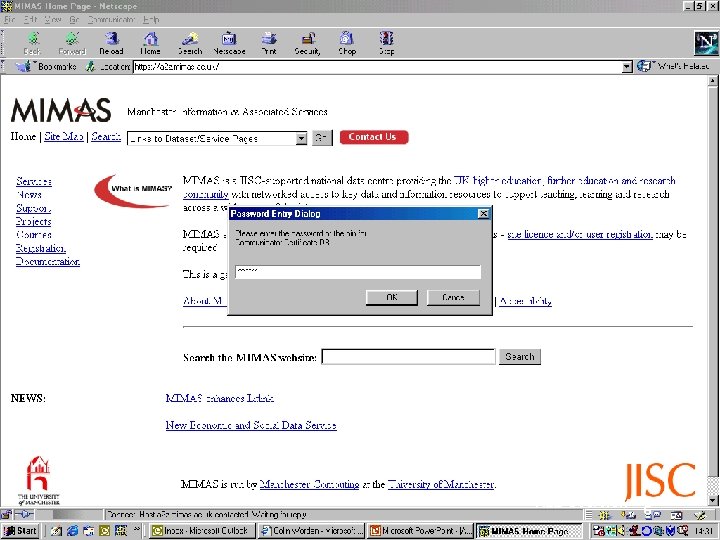Expand the Location URL dropdown arrow

click(627, 67)
